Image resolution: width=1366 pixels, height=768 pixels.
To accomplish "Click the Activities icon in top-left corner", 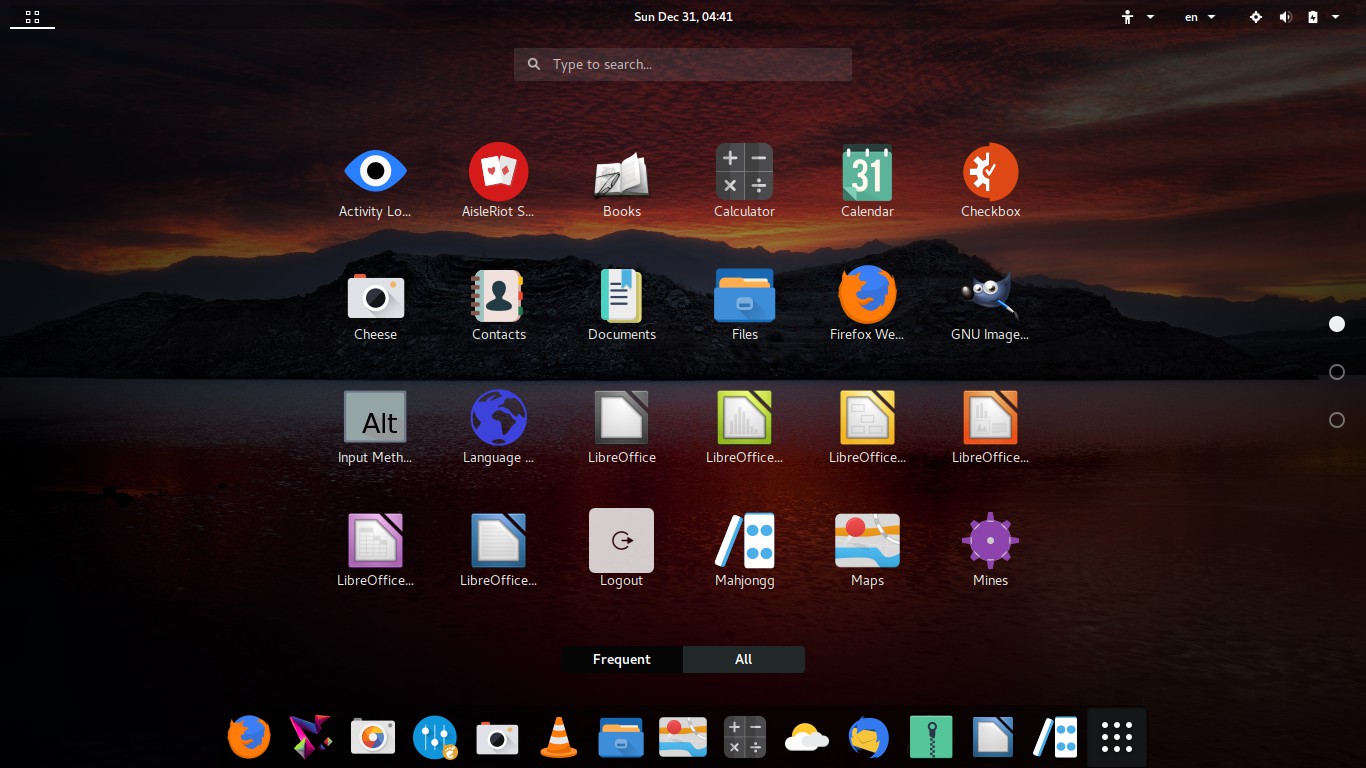I will (x=32, y=16).
